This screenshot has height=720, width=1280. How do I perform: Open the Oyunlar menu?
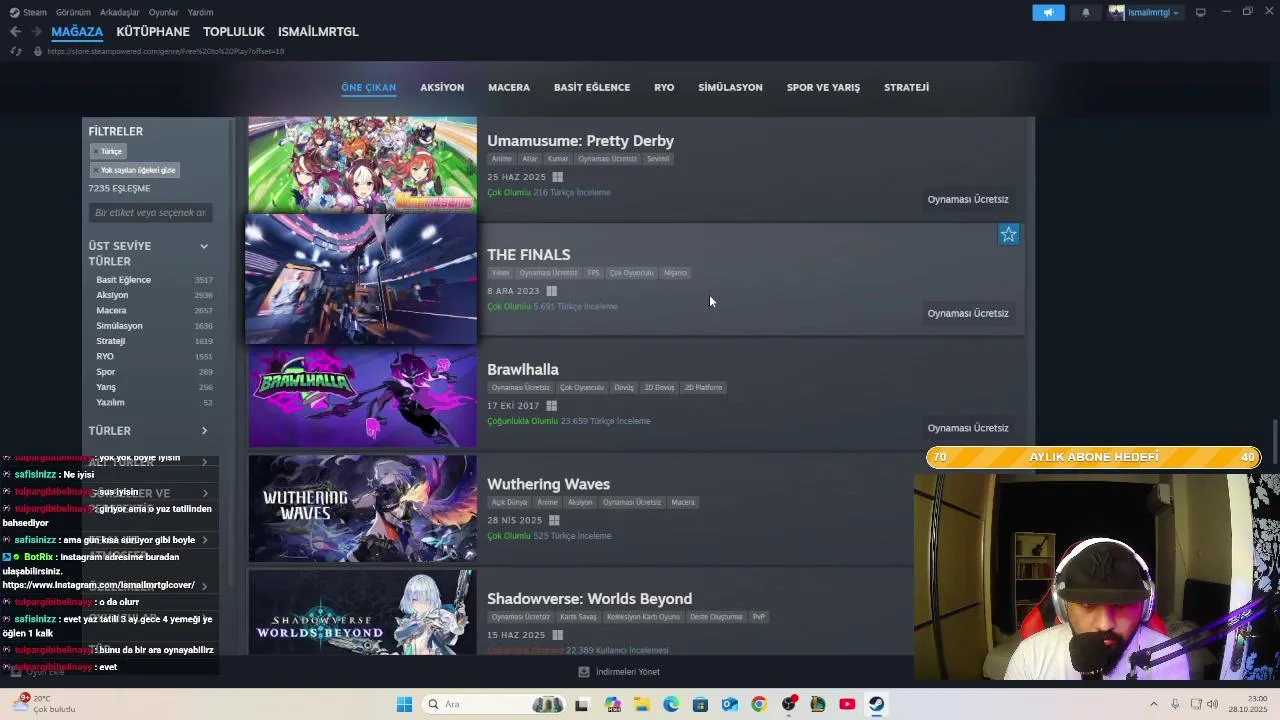coord(164,12)
